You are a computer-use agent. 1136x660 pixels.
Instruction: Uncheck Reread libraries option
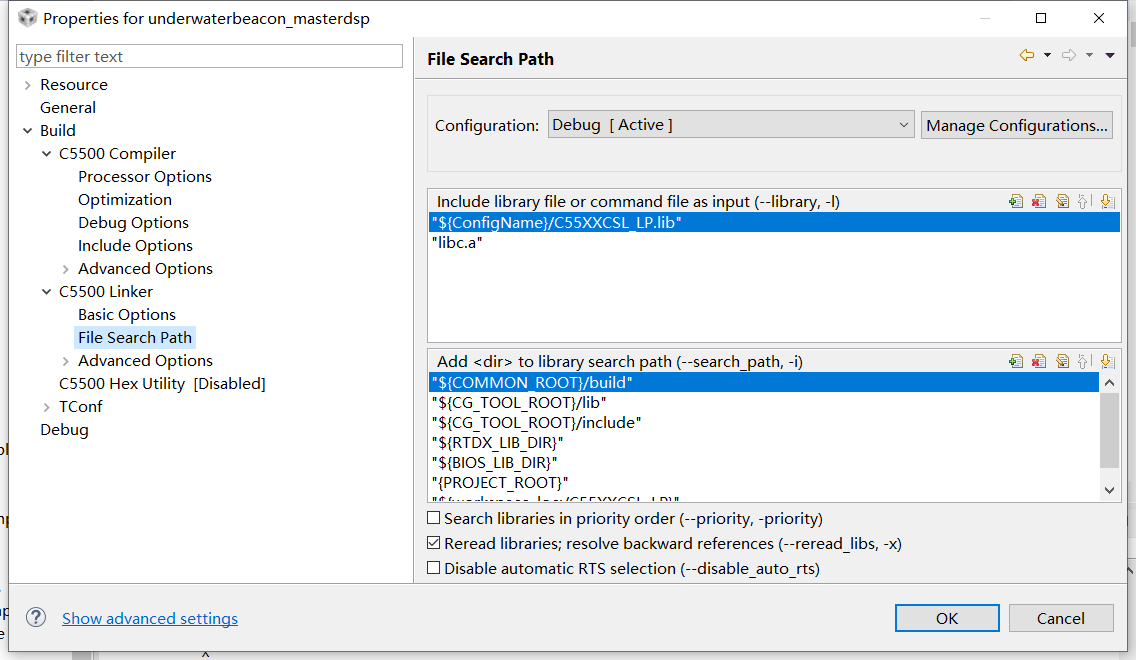tap(434, 543)
